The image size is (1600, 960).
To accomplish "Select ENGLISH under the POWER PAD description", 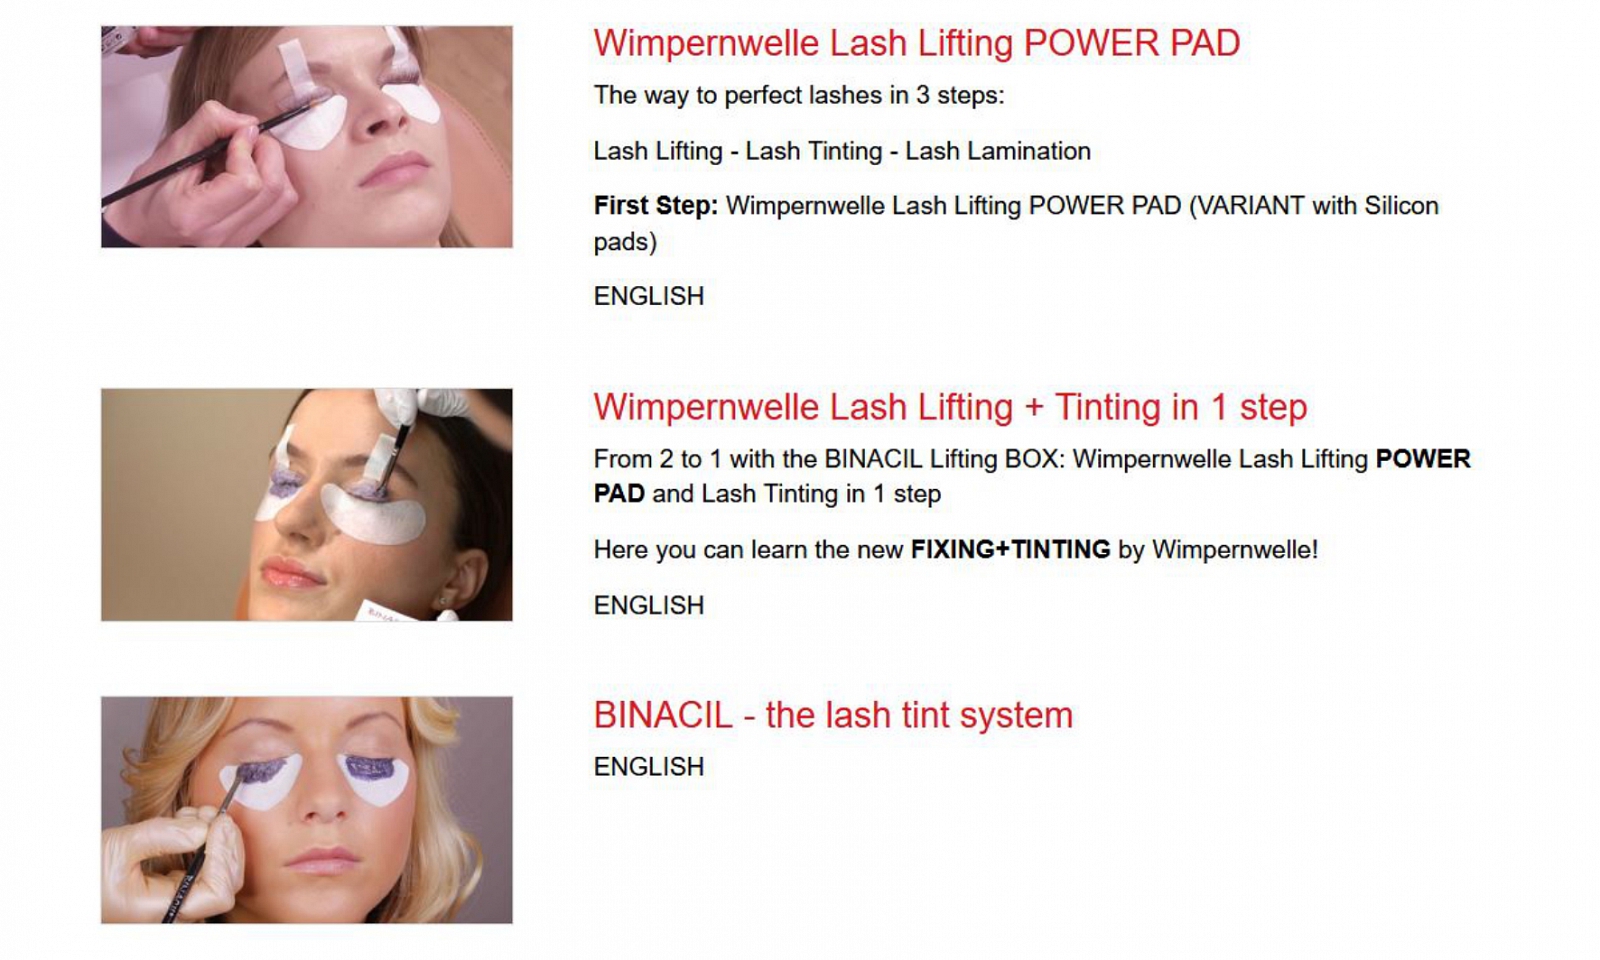I will click(649, 296).
